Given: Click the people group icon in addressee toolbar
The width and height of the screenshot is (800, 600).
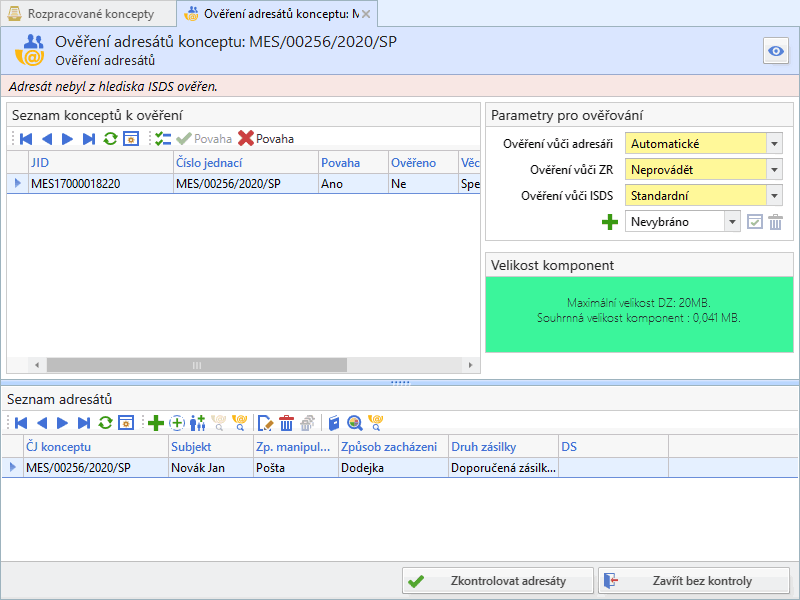Looking at the screenshot, I should pyautogui.click(x=197, y=423).
